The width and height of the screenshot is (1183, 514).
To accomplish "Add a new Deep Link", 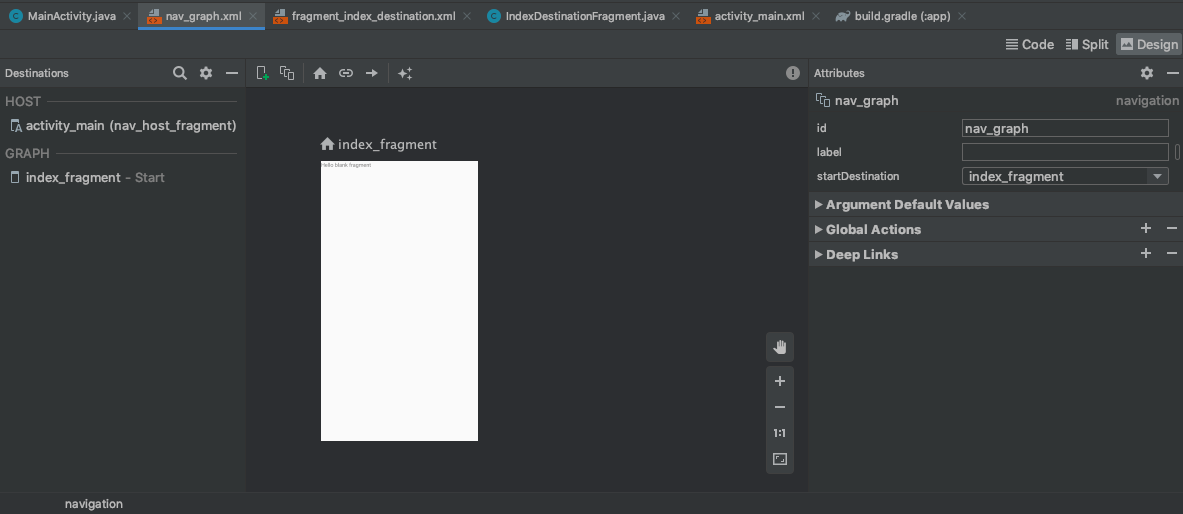I will coord(1145,254).
